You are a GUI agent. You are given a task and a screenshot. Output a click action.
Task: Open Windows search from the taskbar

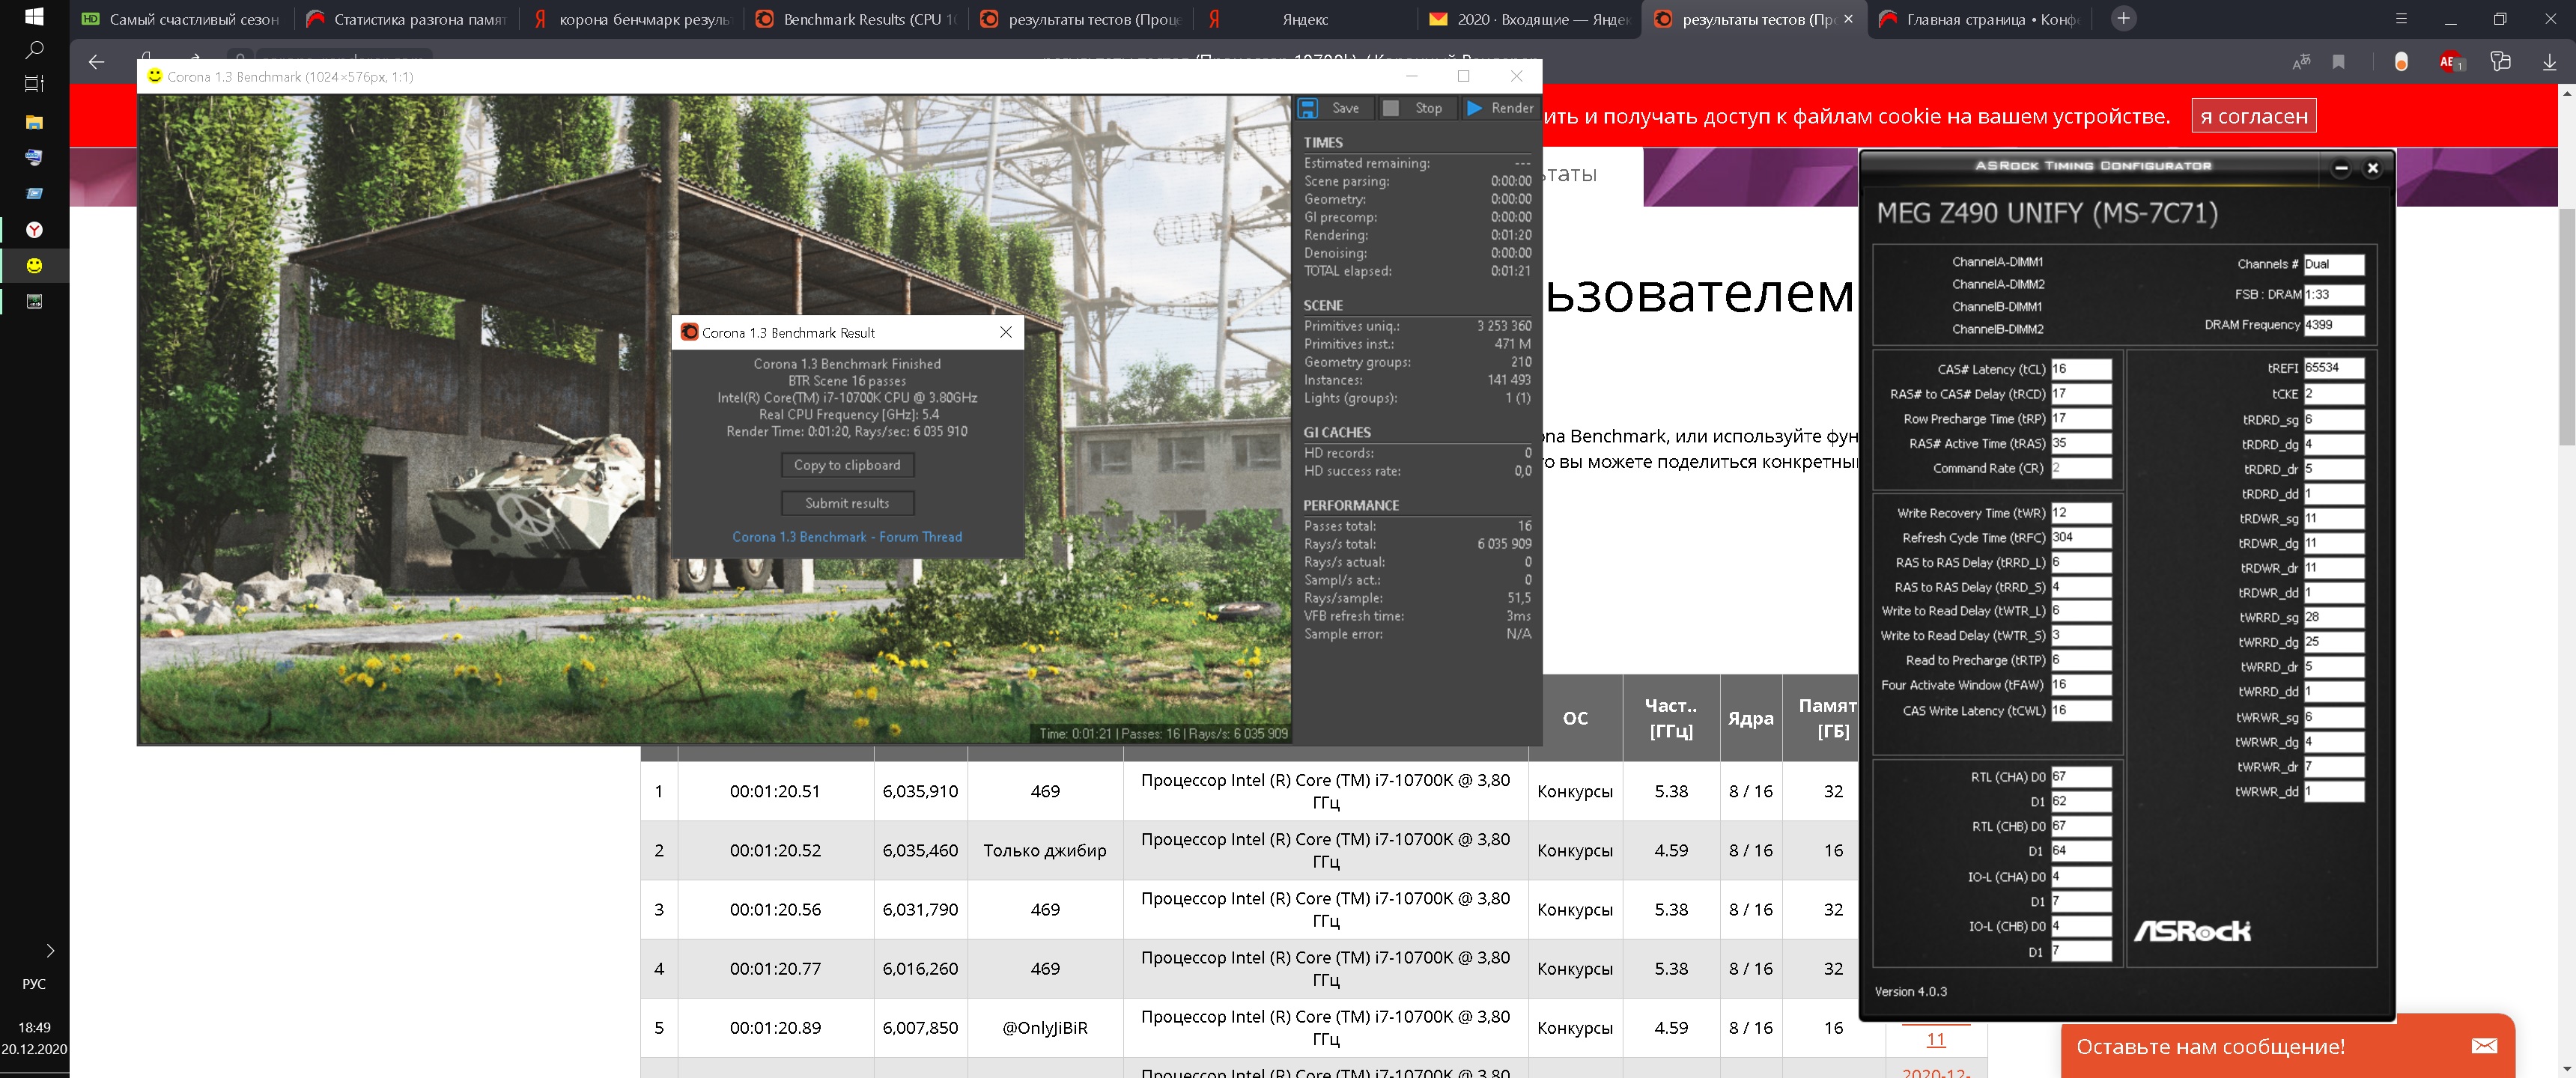click(34, 50)
